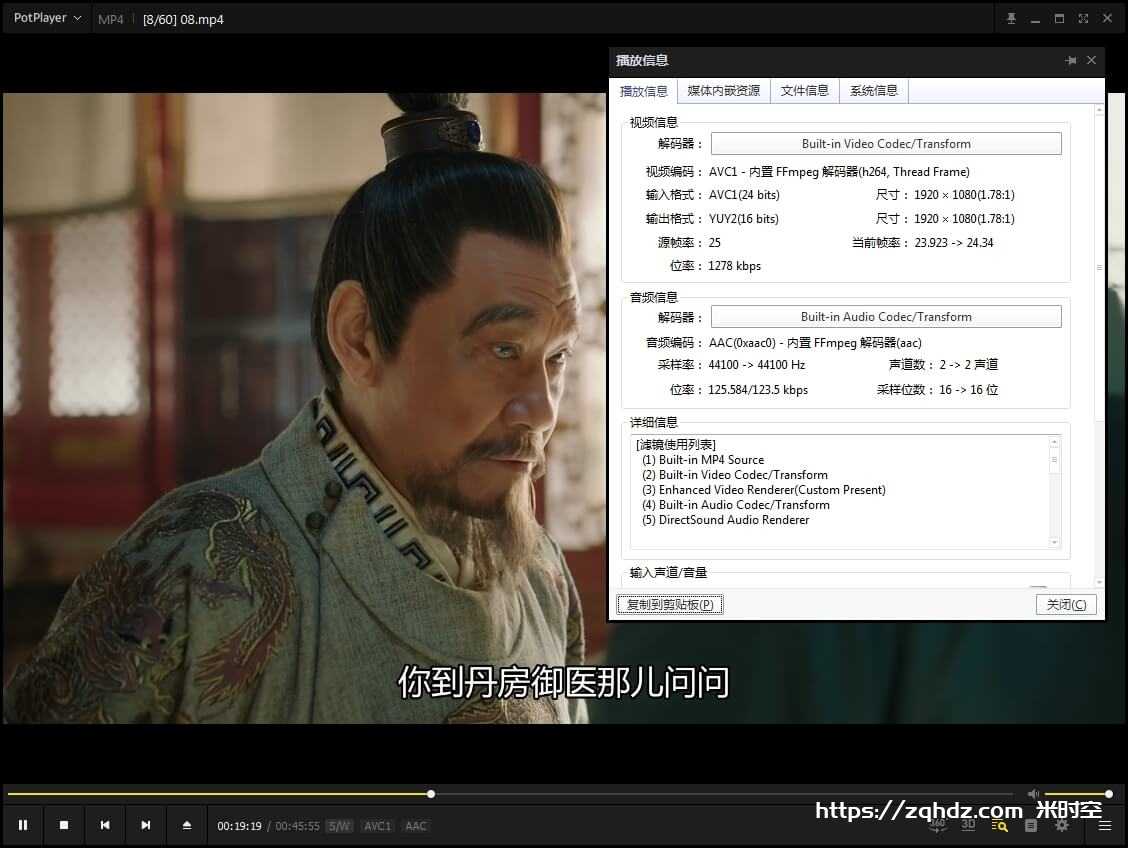Click the 1278 kbps video bitrate value

[734, 266]
